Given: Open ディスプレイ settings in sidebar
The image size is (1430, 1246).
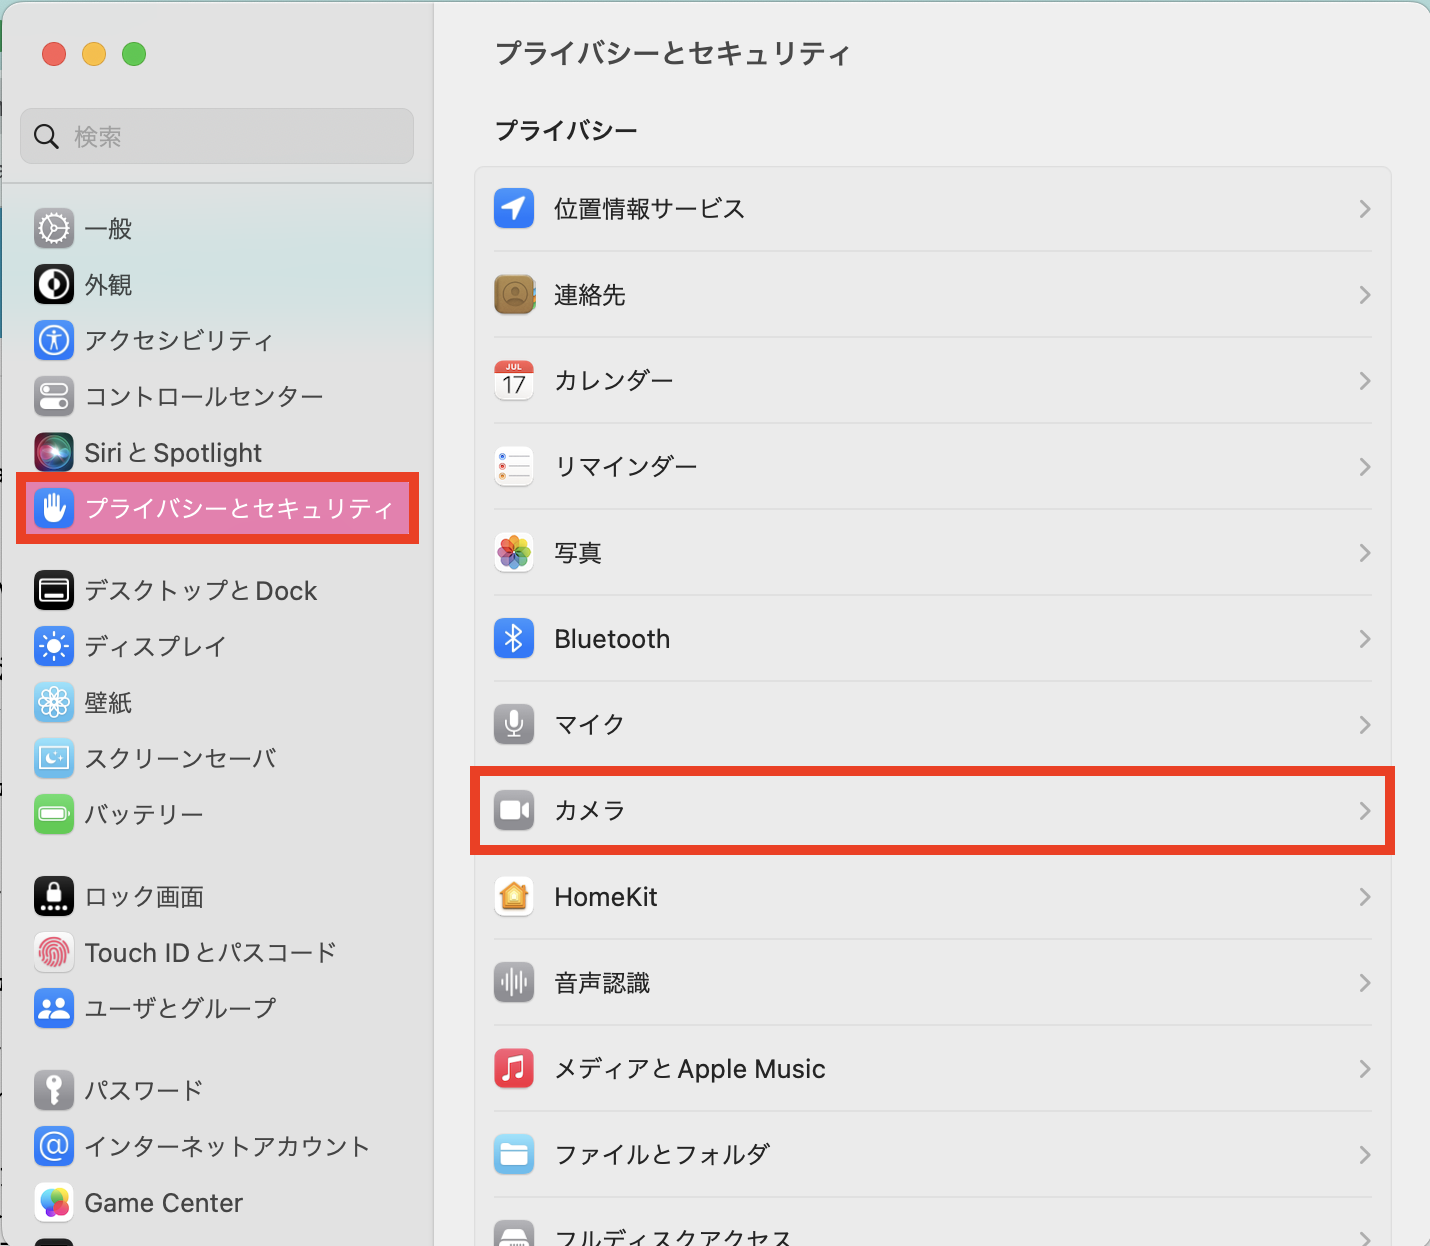Looking at the screenshot, I should 155,647.
